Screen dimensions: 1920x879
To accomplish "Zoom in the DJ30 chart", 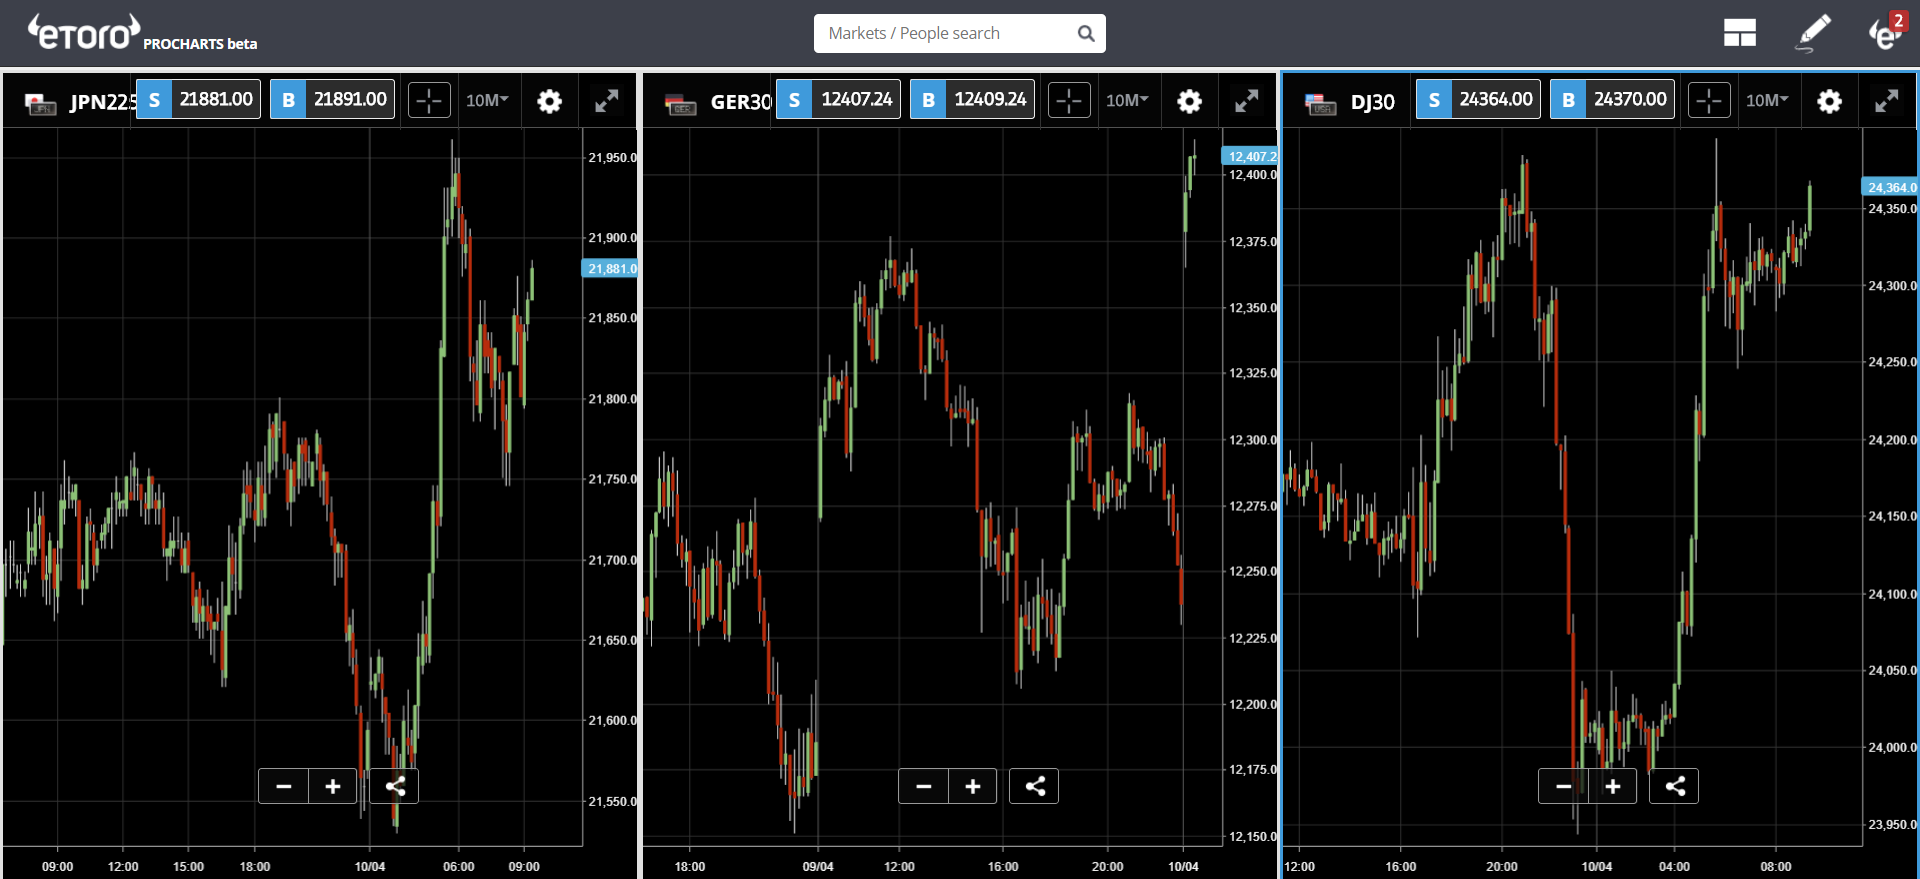I will [x=1613, y=786].
